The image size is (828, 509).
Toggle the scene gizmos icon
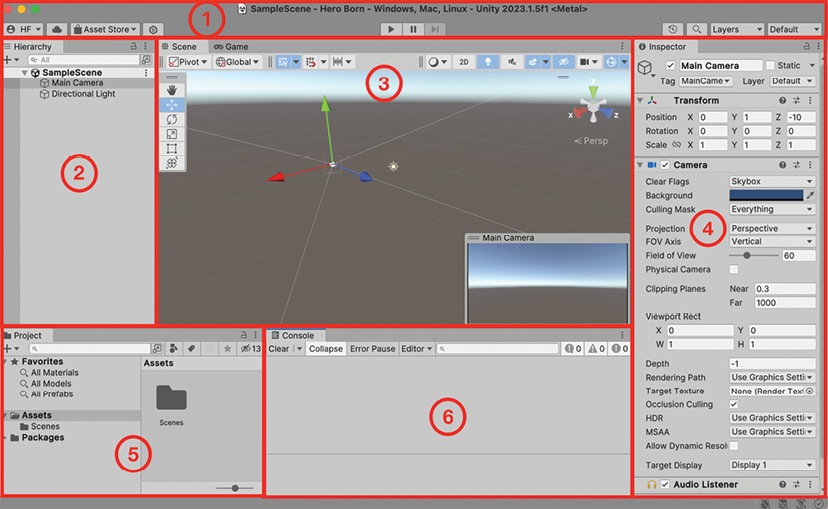coord(611,62)
